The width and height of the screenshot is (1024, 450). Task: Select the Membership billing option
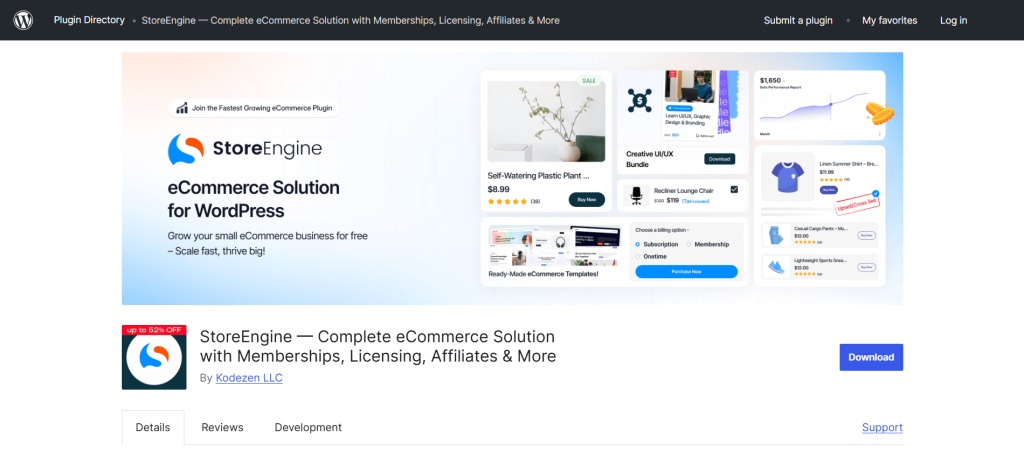tap(707, 244)
